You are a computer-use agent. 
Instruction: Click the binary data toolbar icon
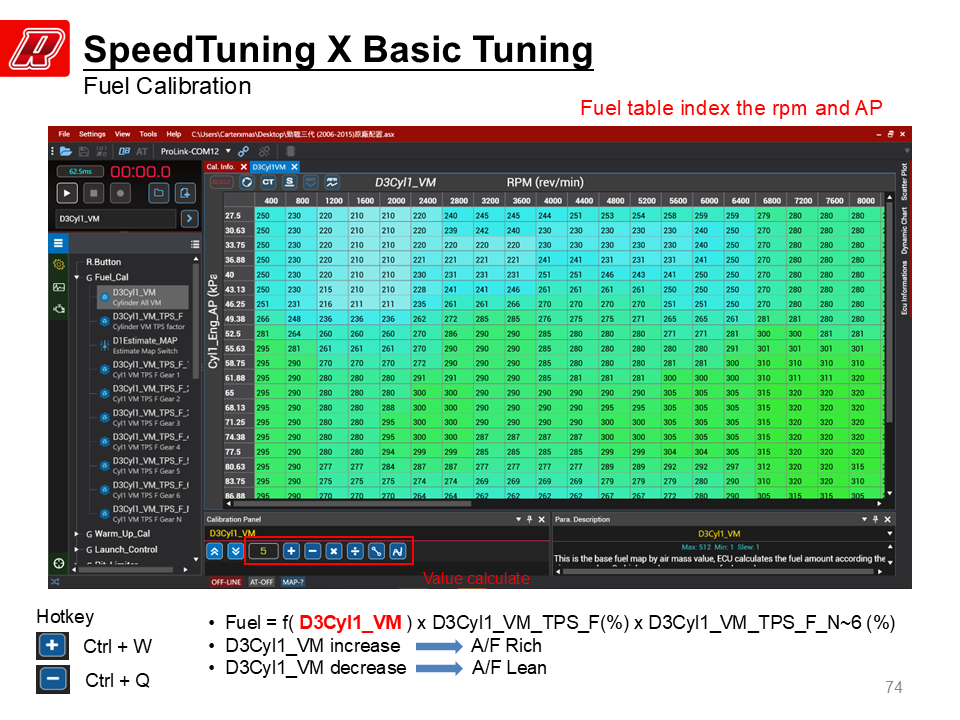click(102, 151)
